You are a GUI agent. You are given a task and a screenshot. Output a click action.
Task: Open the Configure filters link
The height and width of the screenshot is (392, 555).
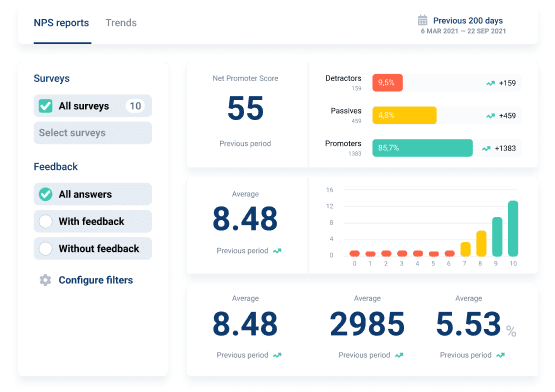(x=96, y=280)
